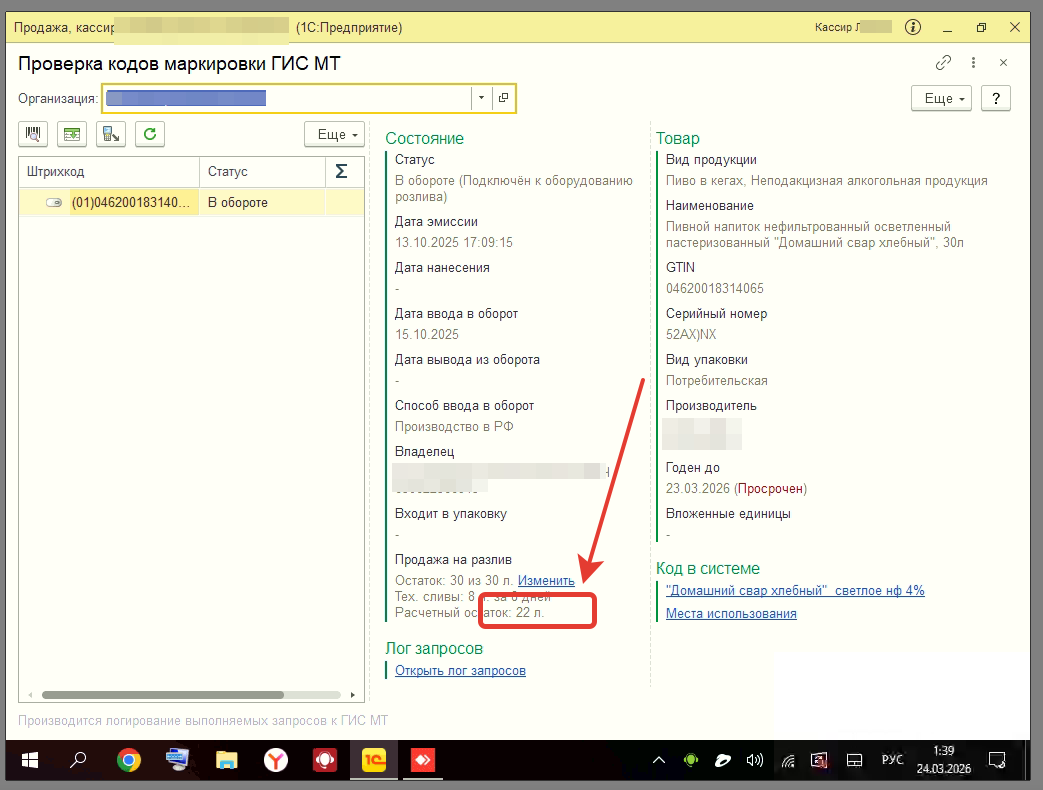Viewport: 1043px width, 790px height.
Task: Sort by the Штрихкод column header
Action: pos(108,172)
